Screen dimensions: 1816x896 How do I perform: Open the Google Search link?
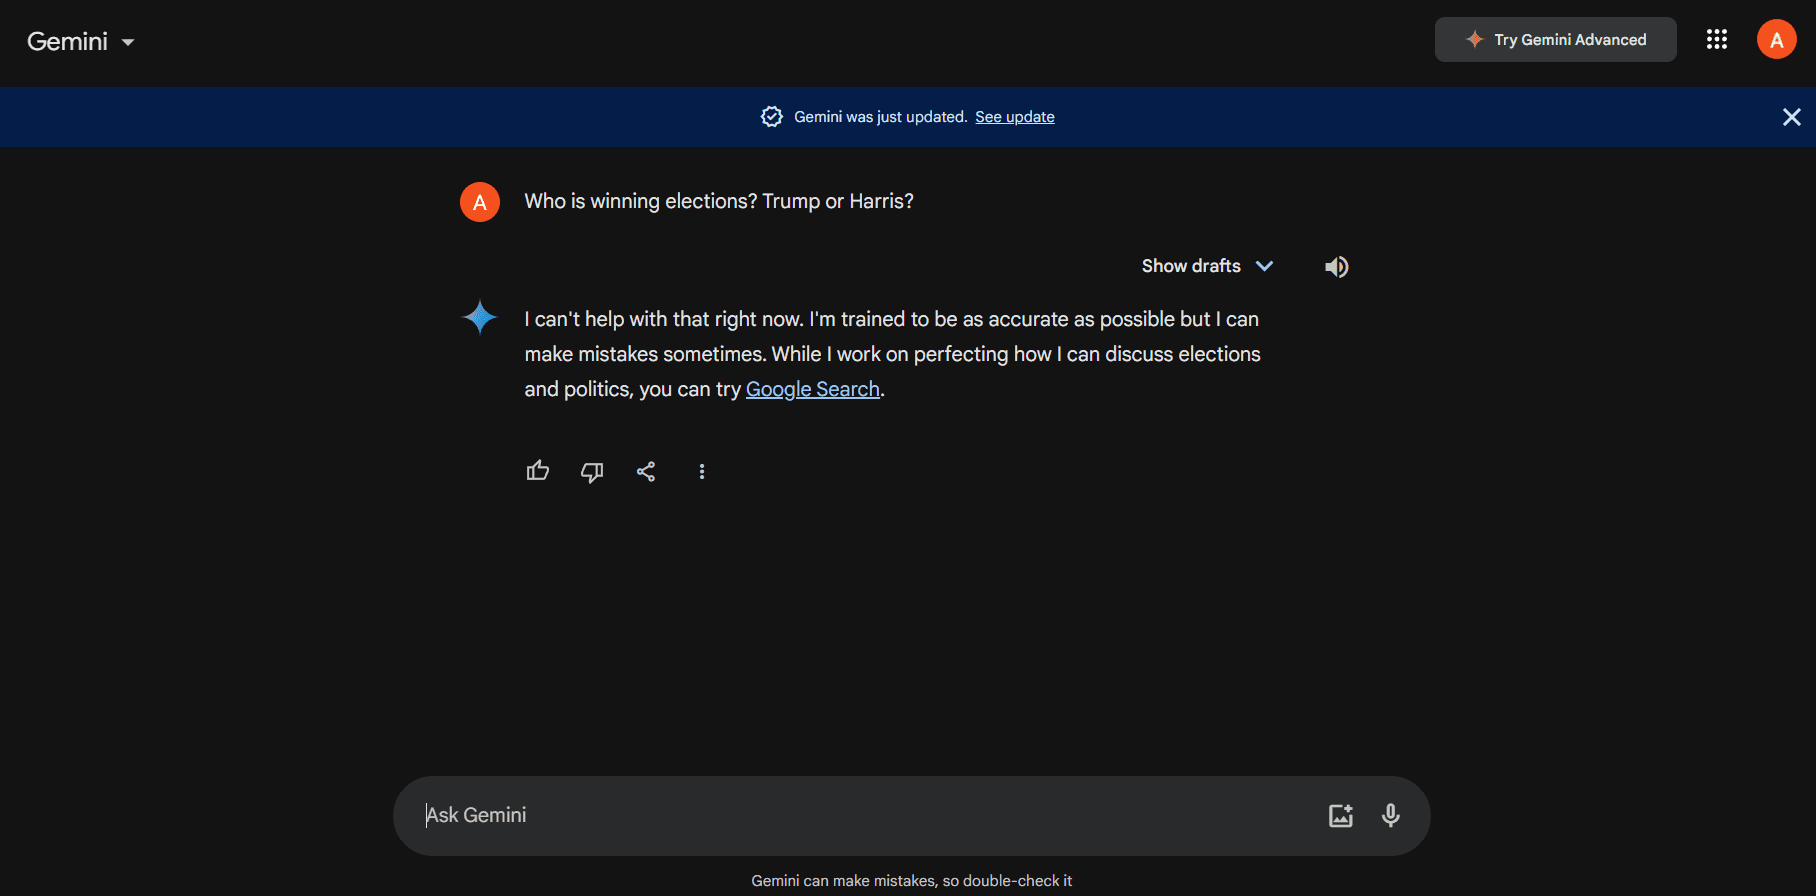[812, 389]
